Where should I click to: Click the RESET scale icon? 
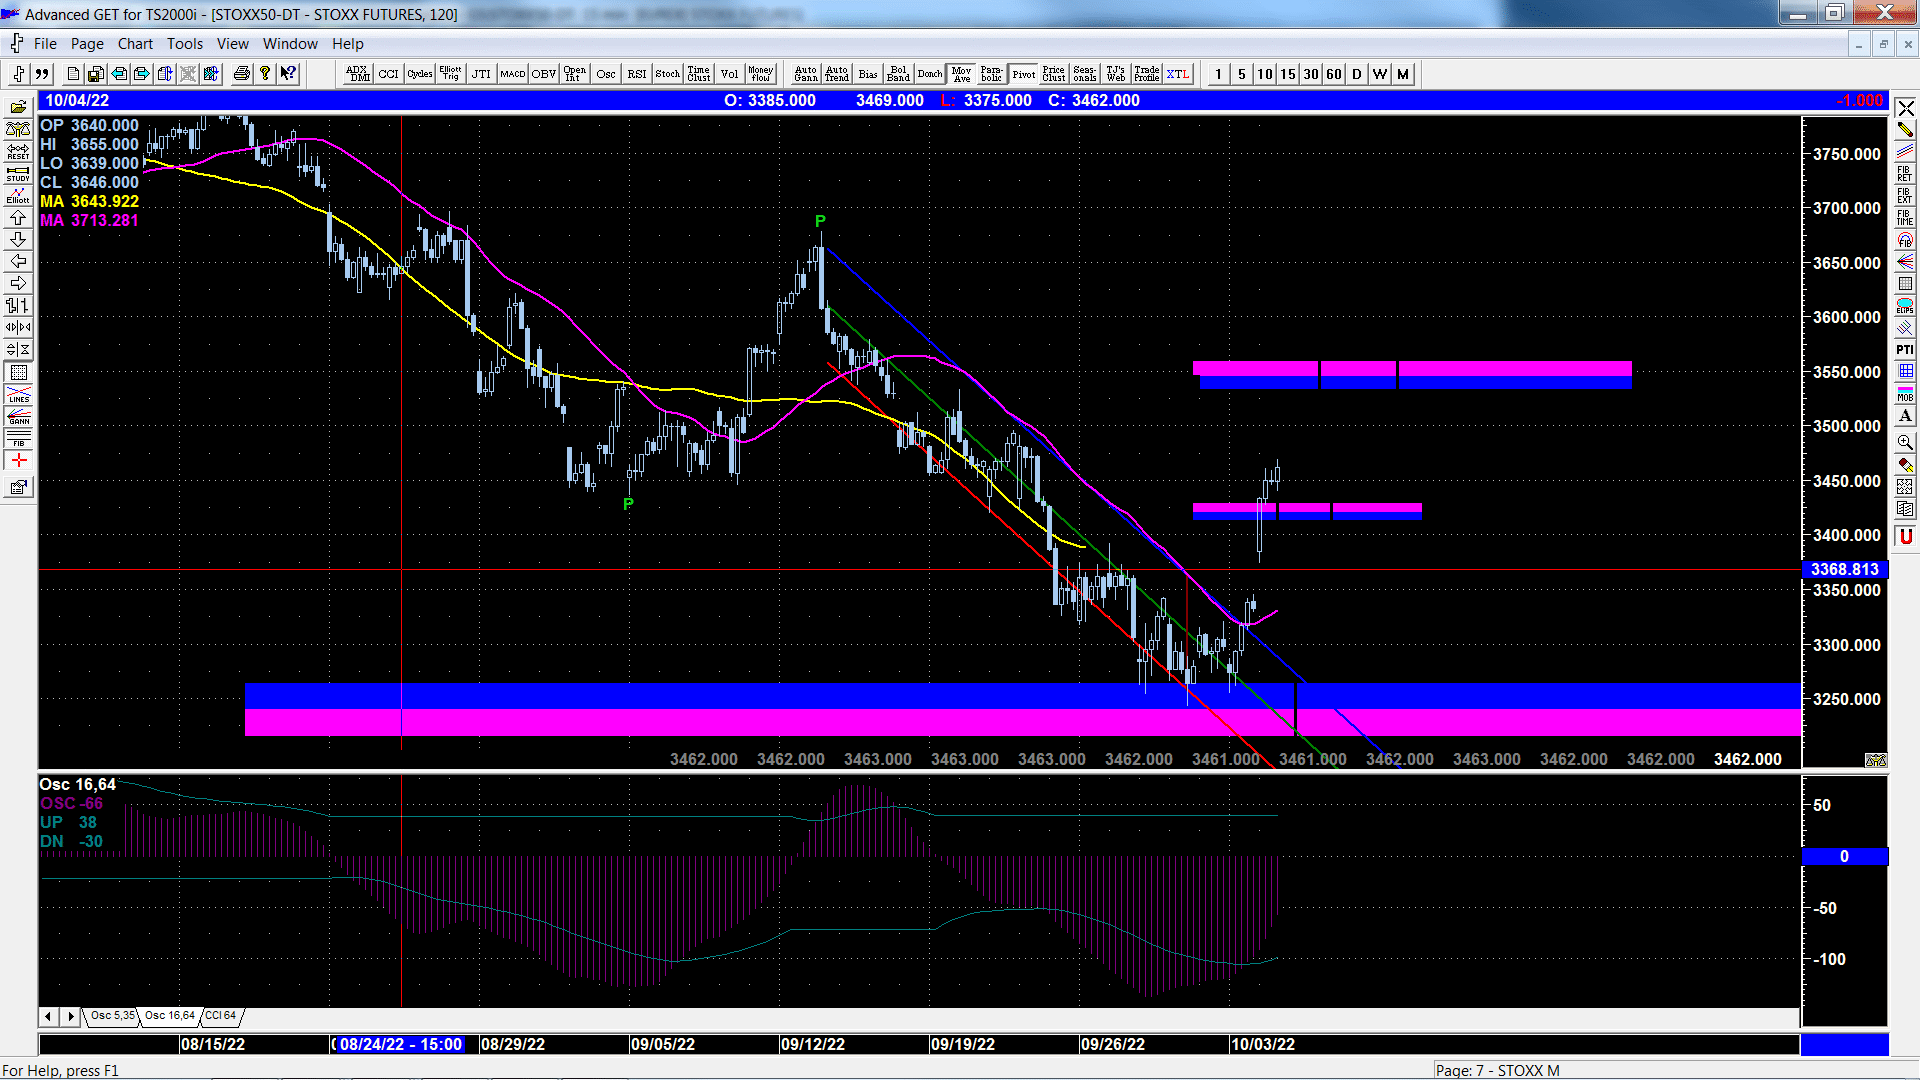click(18, 151)
